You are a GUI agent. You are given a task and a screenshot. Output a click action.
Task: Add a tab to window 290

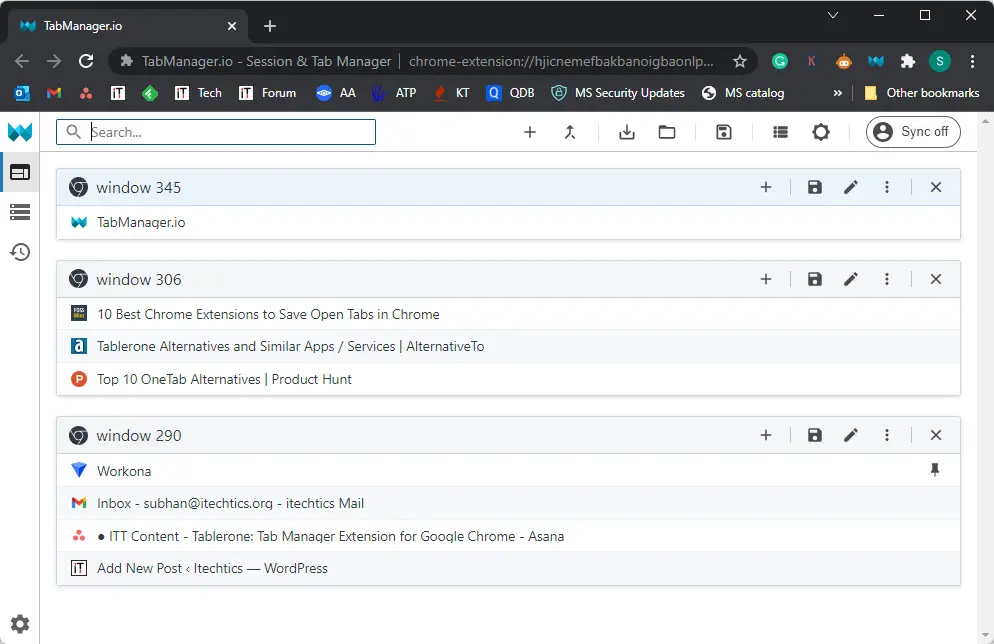click(766, 435)
